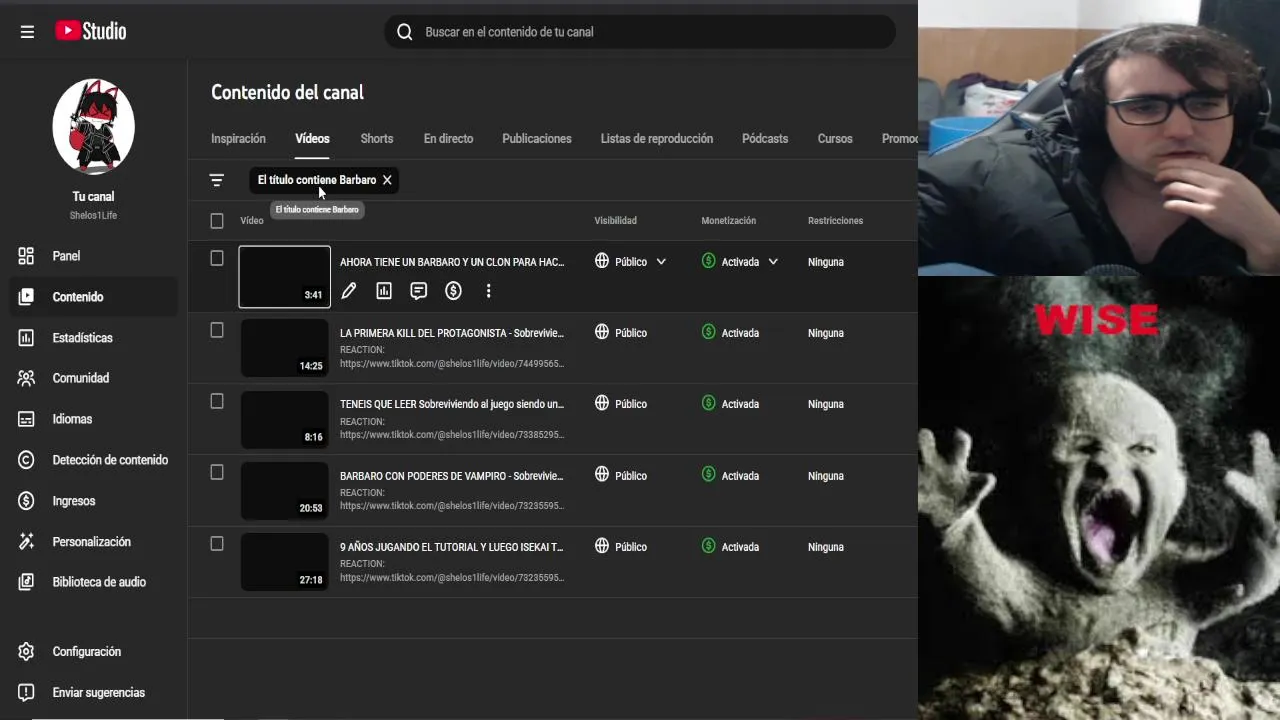Open the 9 AÑOS JUGANDO EL TUTORIAL title

coord(452,547)
